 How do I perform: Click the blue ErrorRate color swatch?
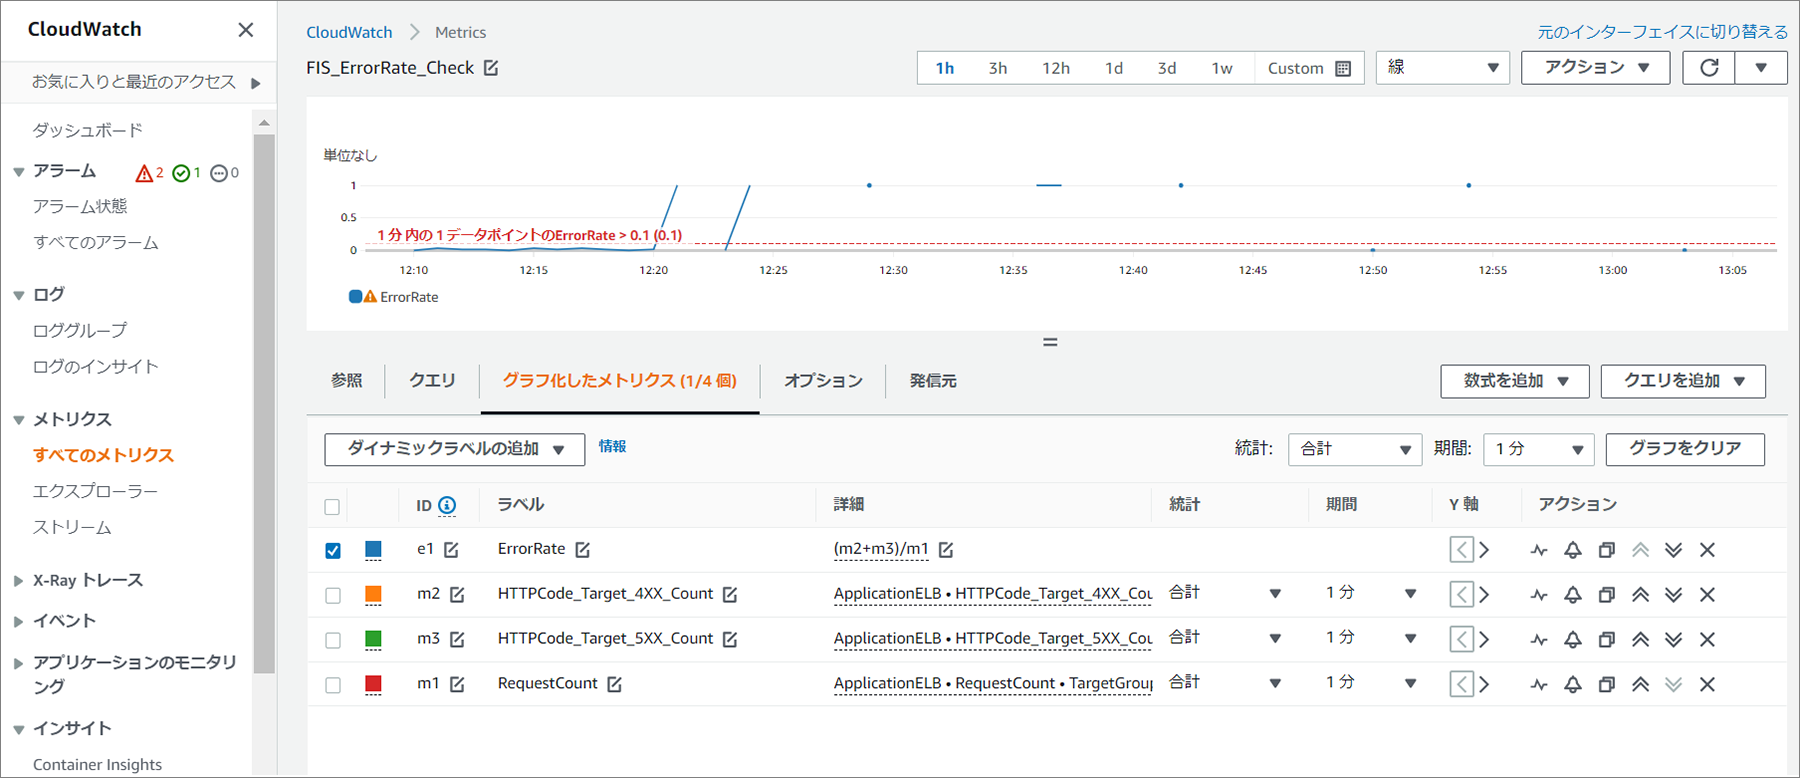(373, 549)
